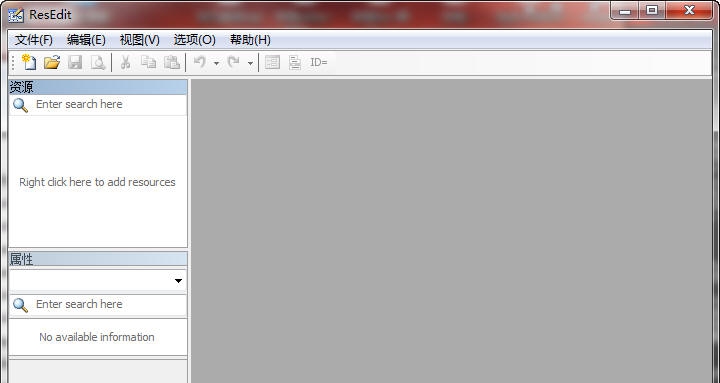Click the Copy icon in toolbar
The height and width of the screenshot is (383, 720).
(x=148, y=62)
